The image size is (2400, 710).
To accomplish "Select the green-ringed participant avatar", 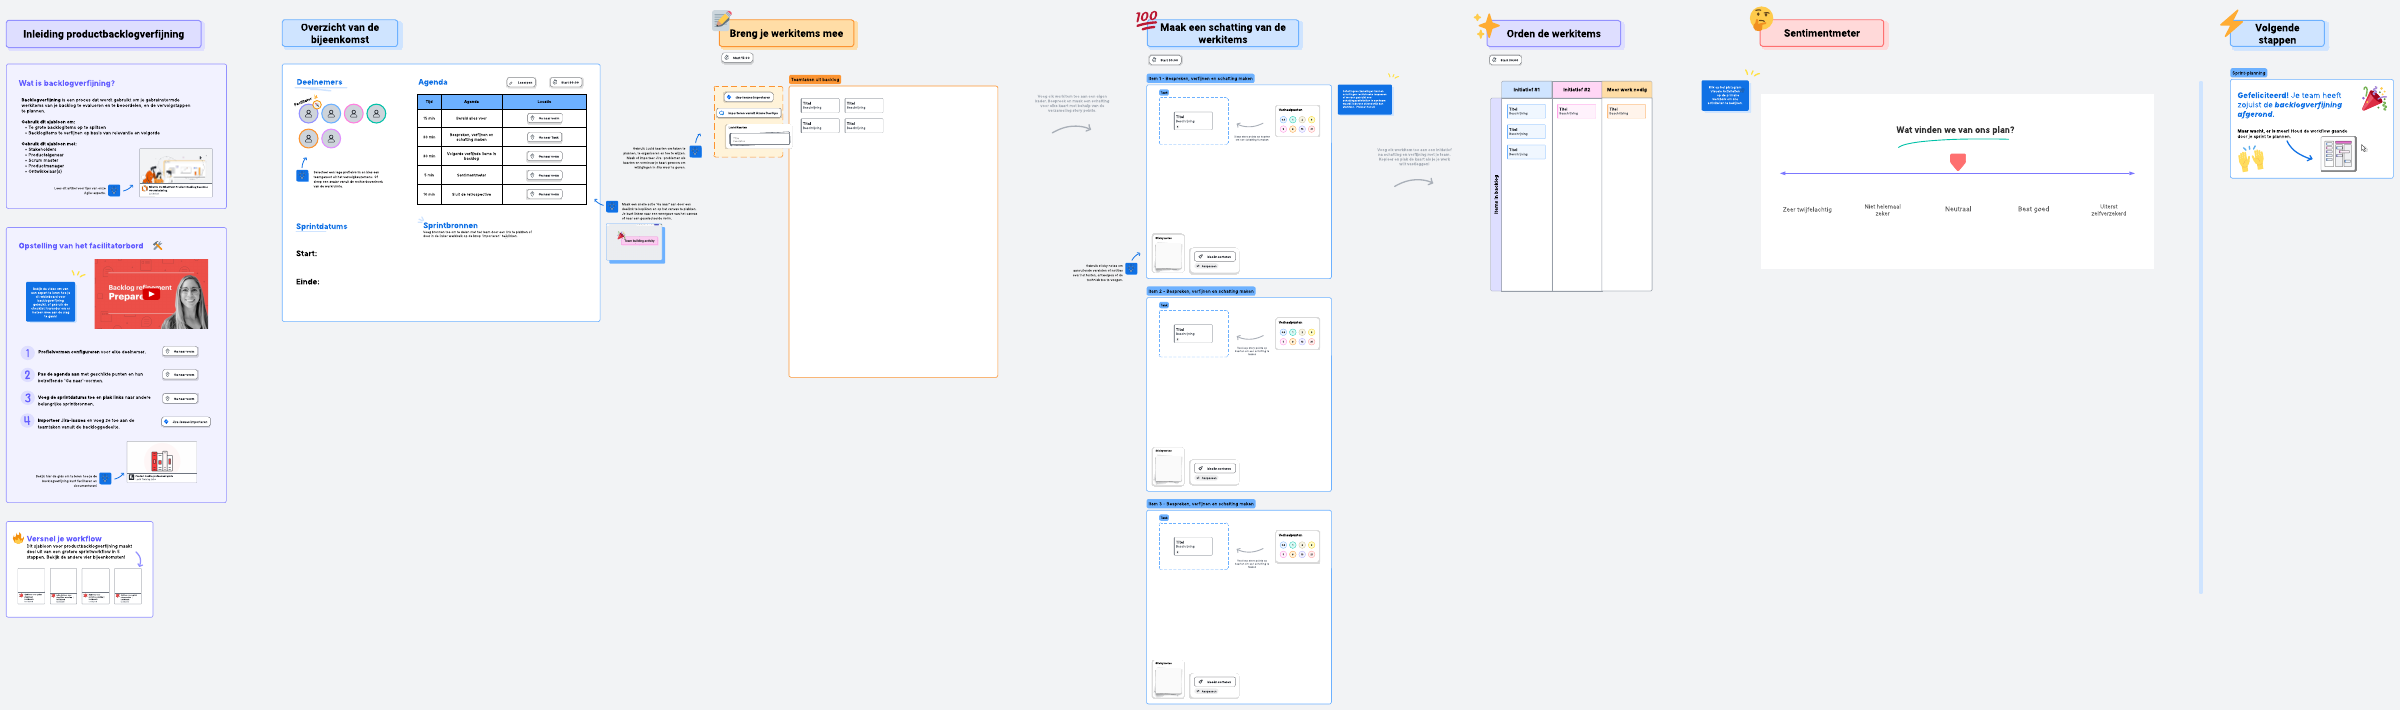I will [376, 114].
